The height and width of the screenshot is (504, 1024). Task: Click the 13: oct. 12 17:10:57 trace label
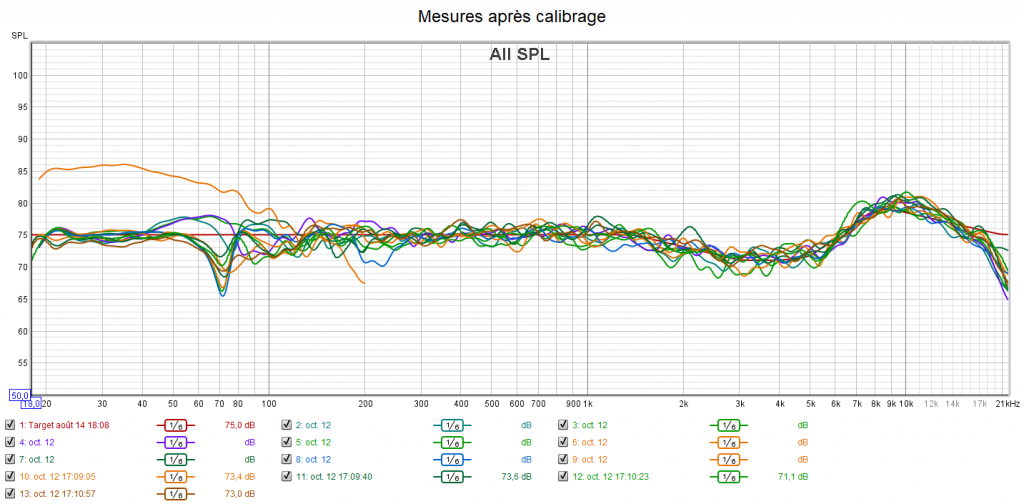(x=57, y=494)
